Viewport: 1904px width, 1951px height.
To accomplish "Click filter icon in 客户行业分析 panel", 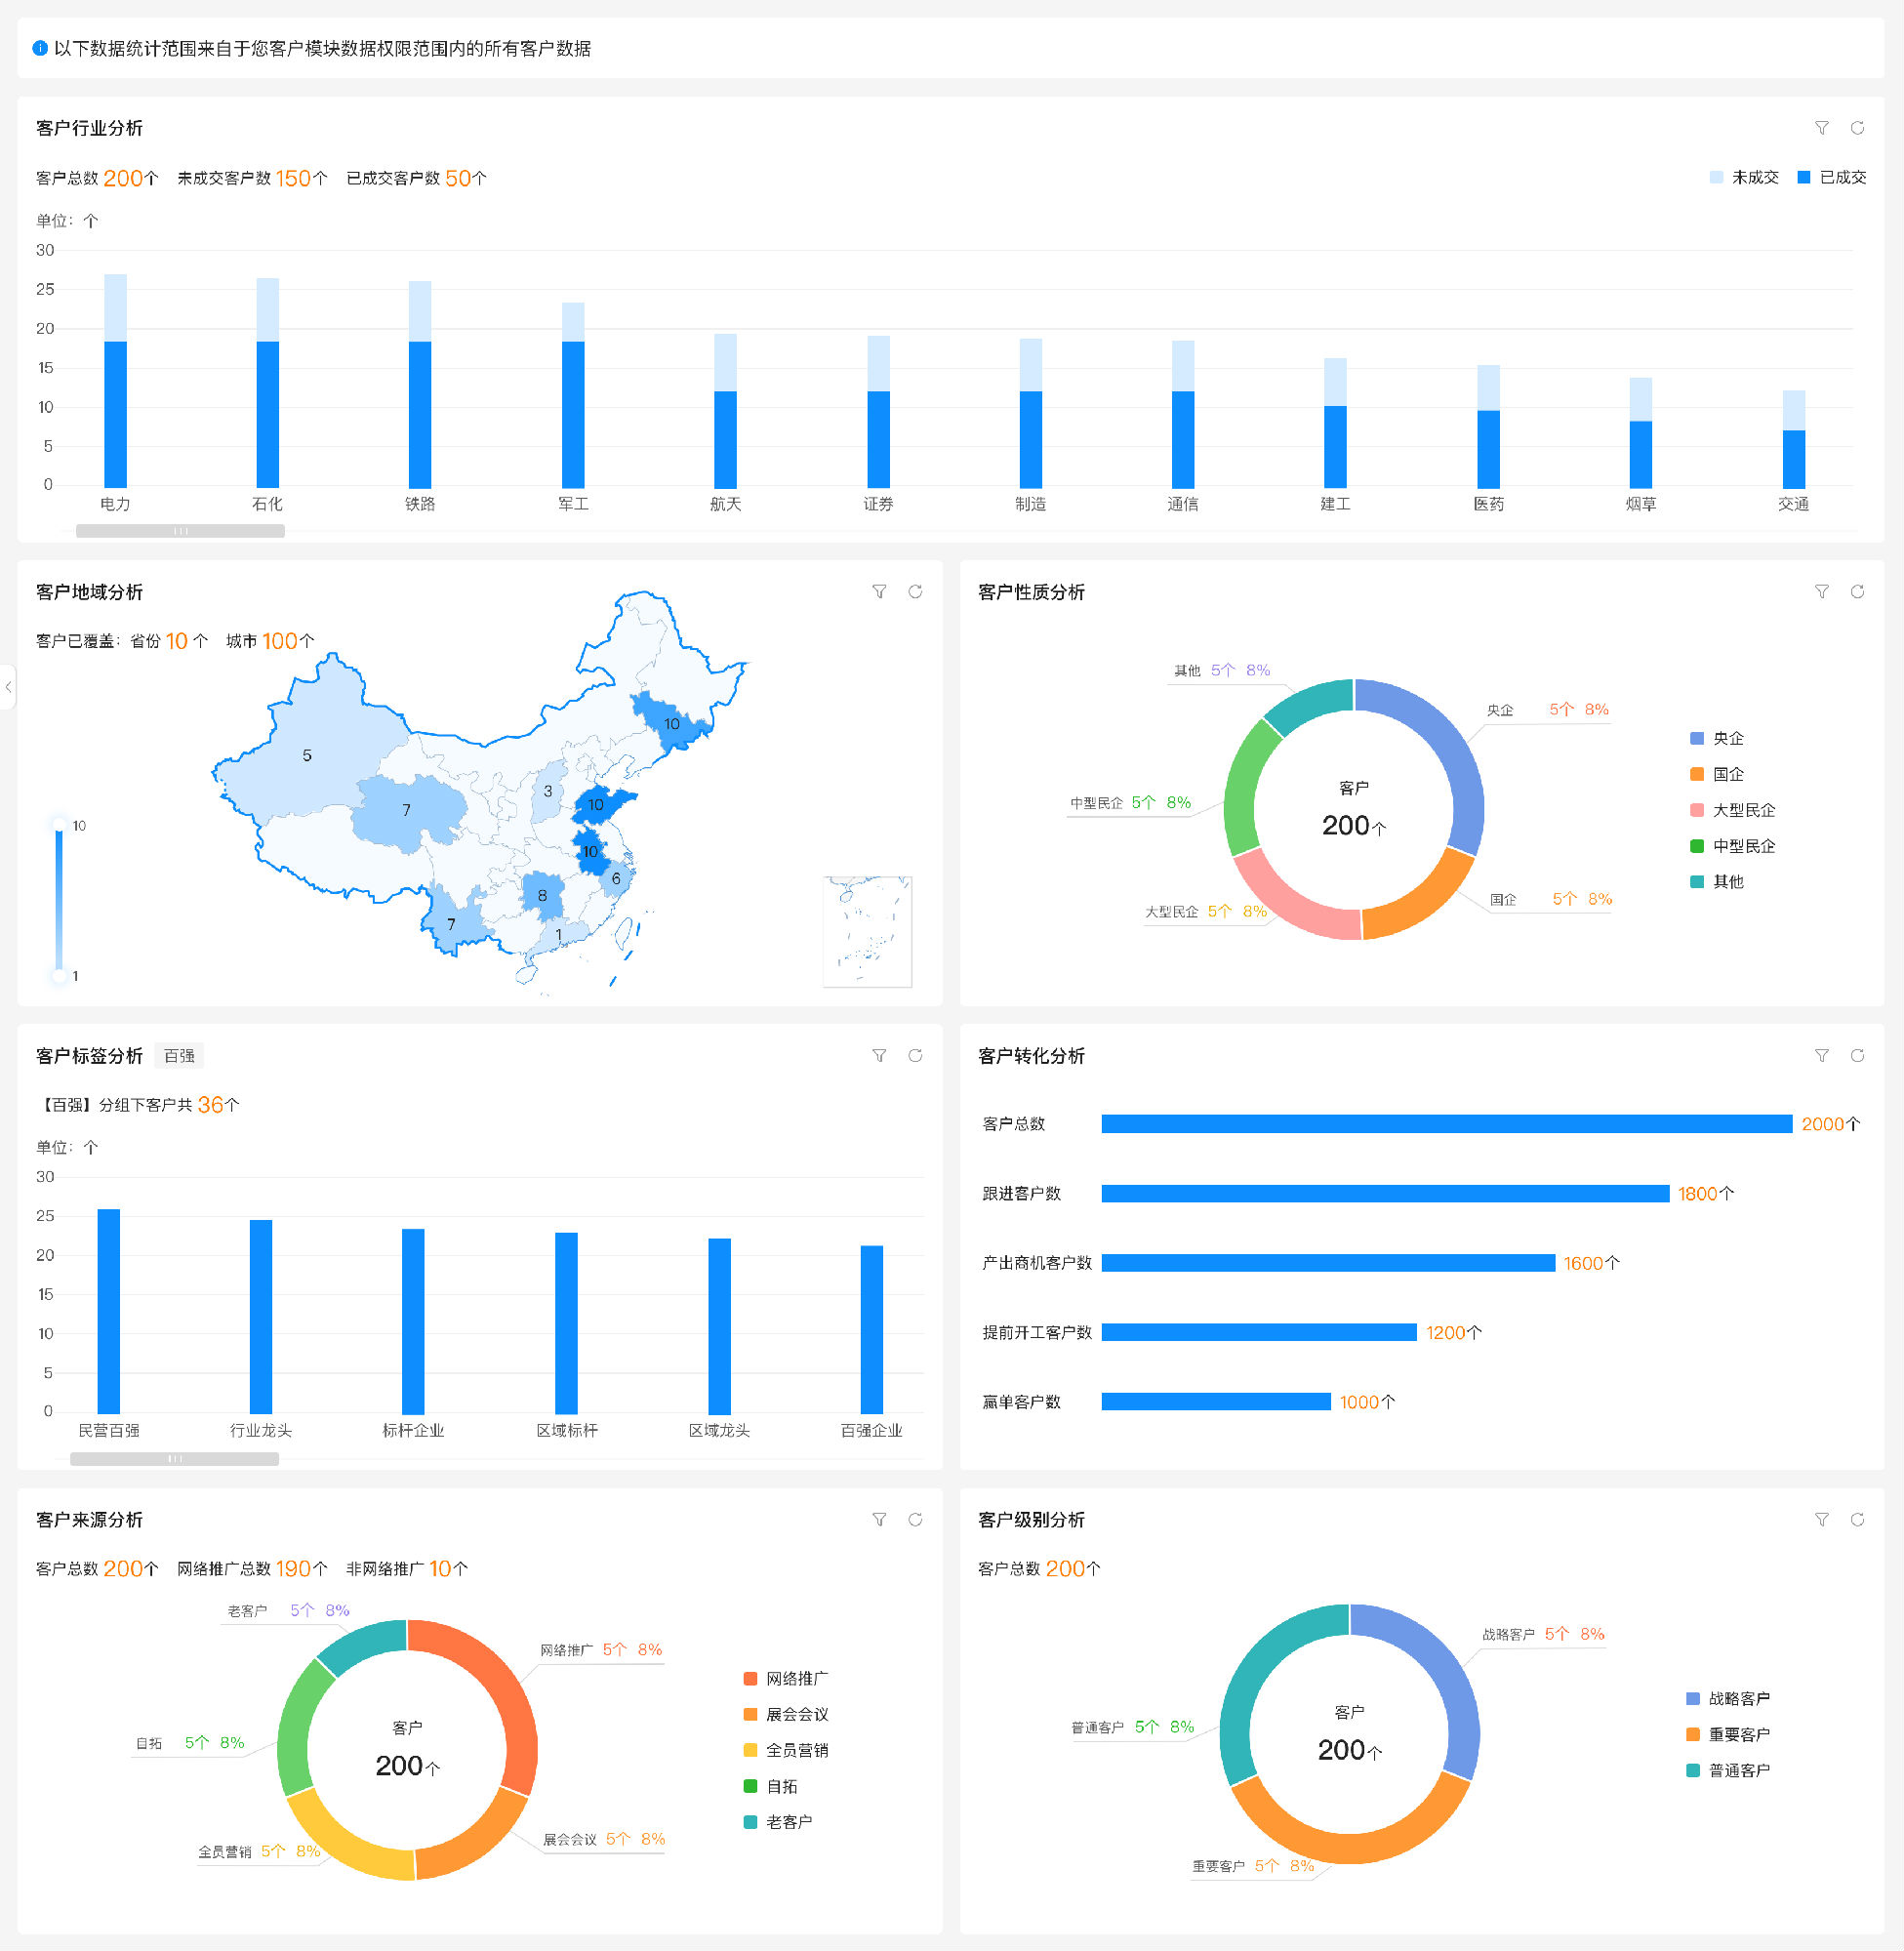I will [x=1821, y=128].
